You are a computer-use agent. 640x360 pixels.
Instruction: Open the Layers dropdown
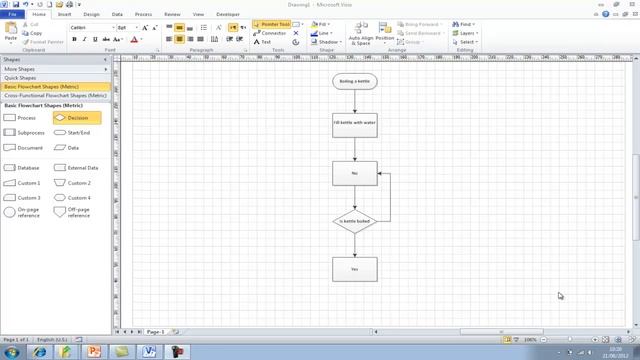pos(465,33)
